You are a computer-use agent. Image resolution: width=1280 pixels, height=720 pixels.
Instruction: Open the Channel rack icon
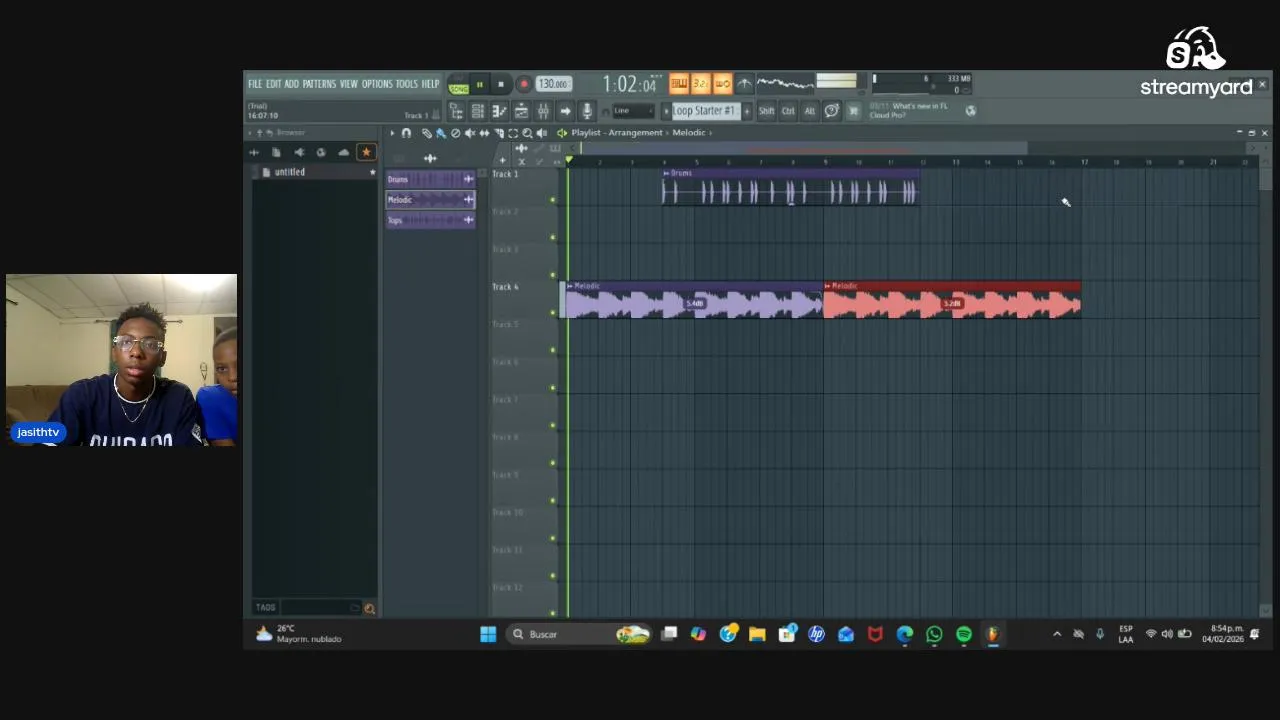tap(478, 111)
